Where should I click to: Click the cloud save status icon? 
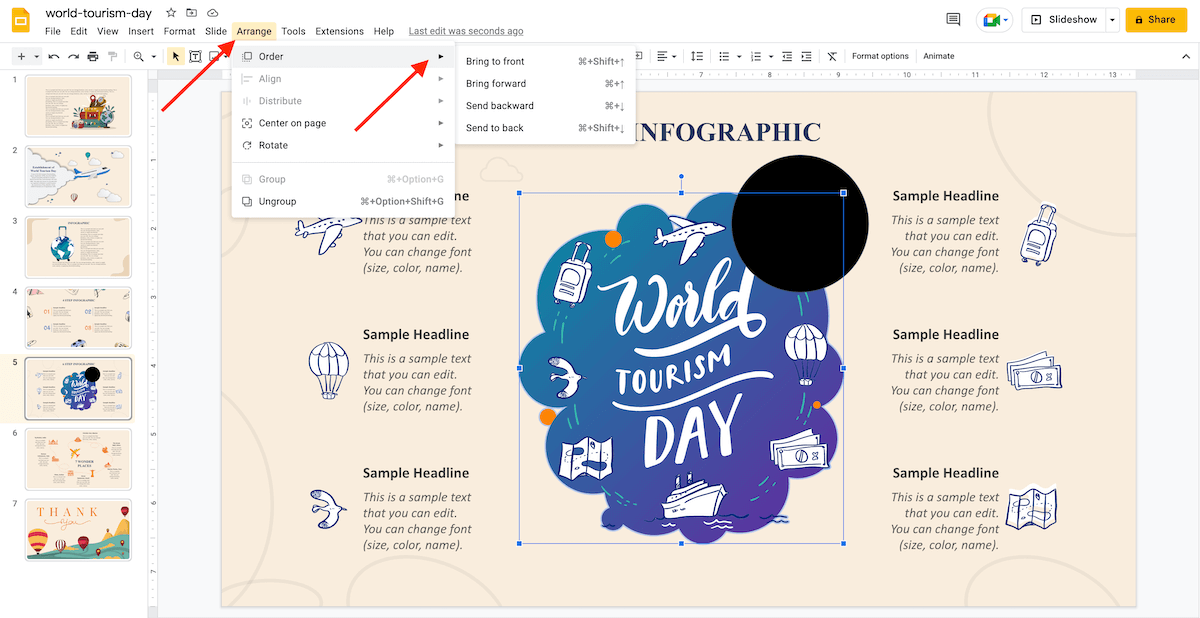point(213,13)
